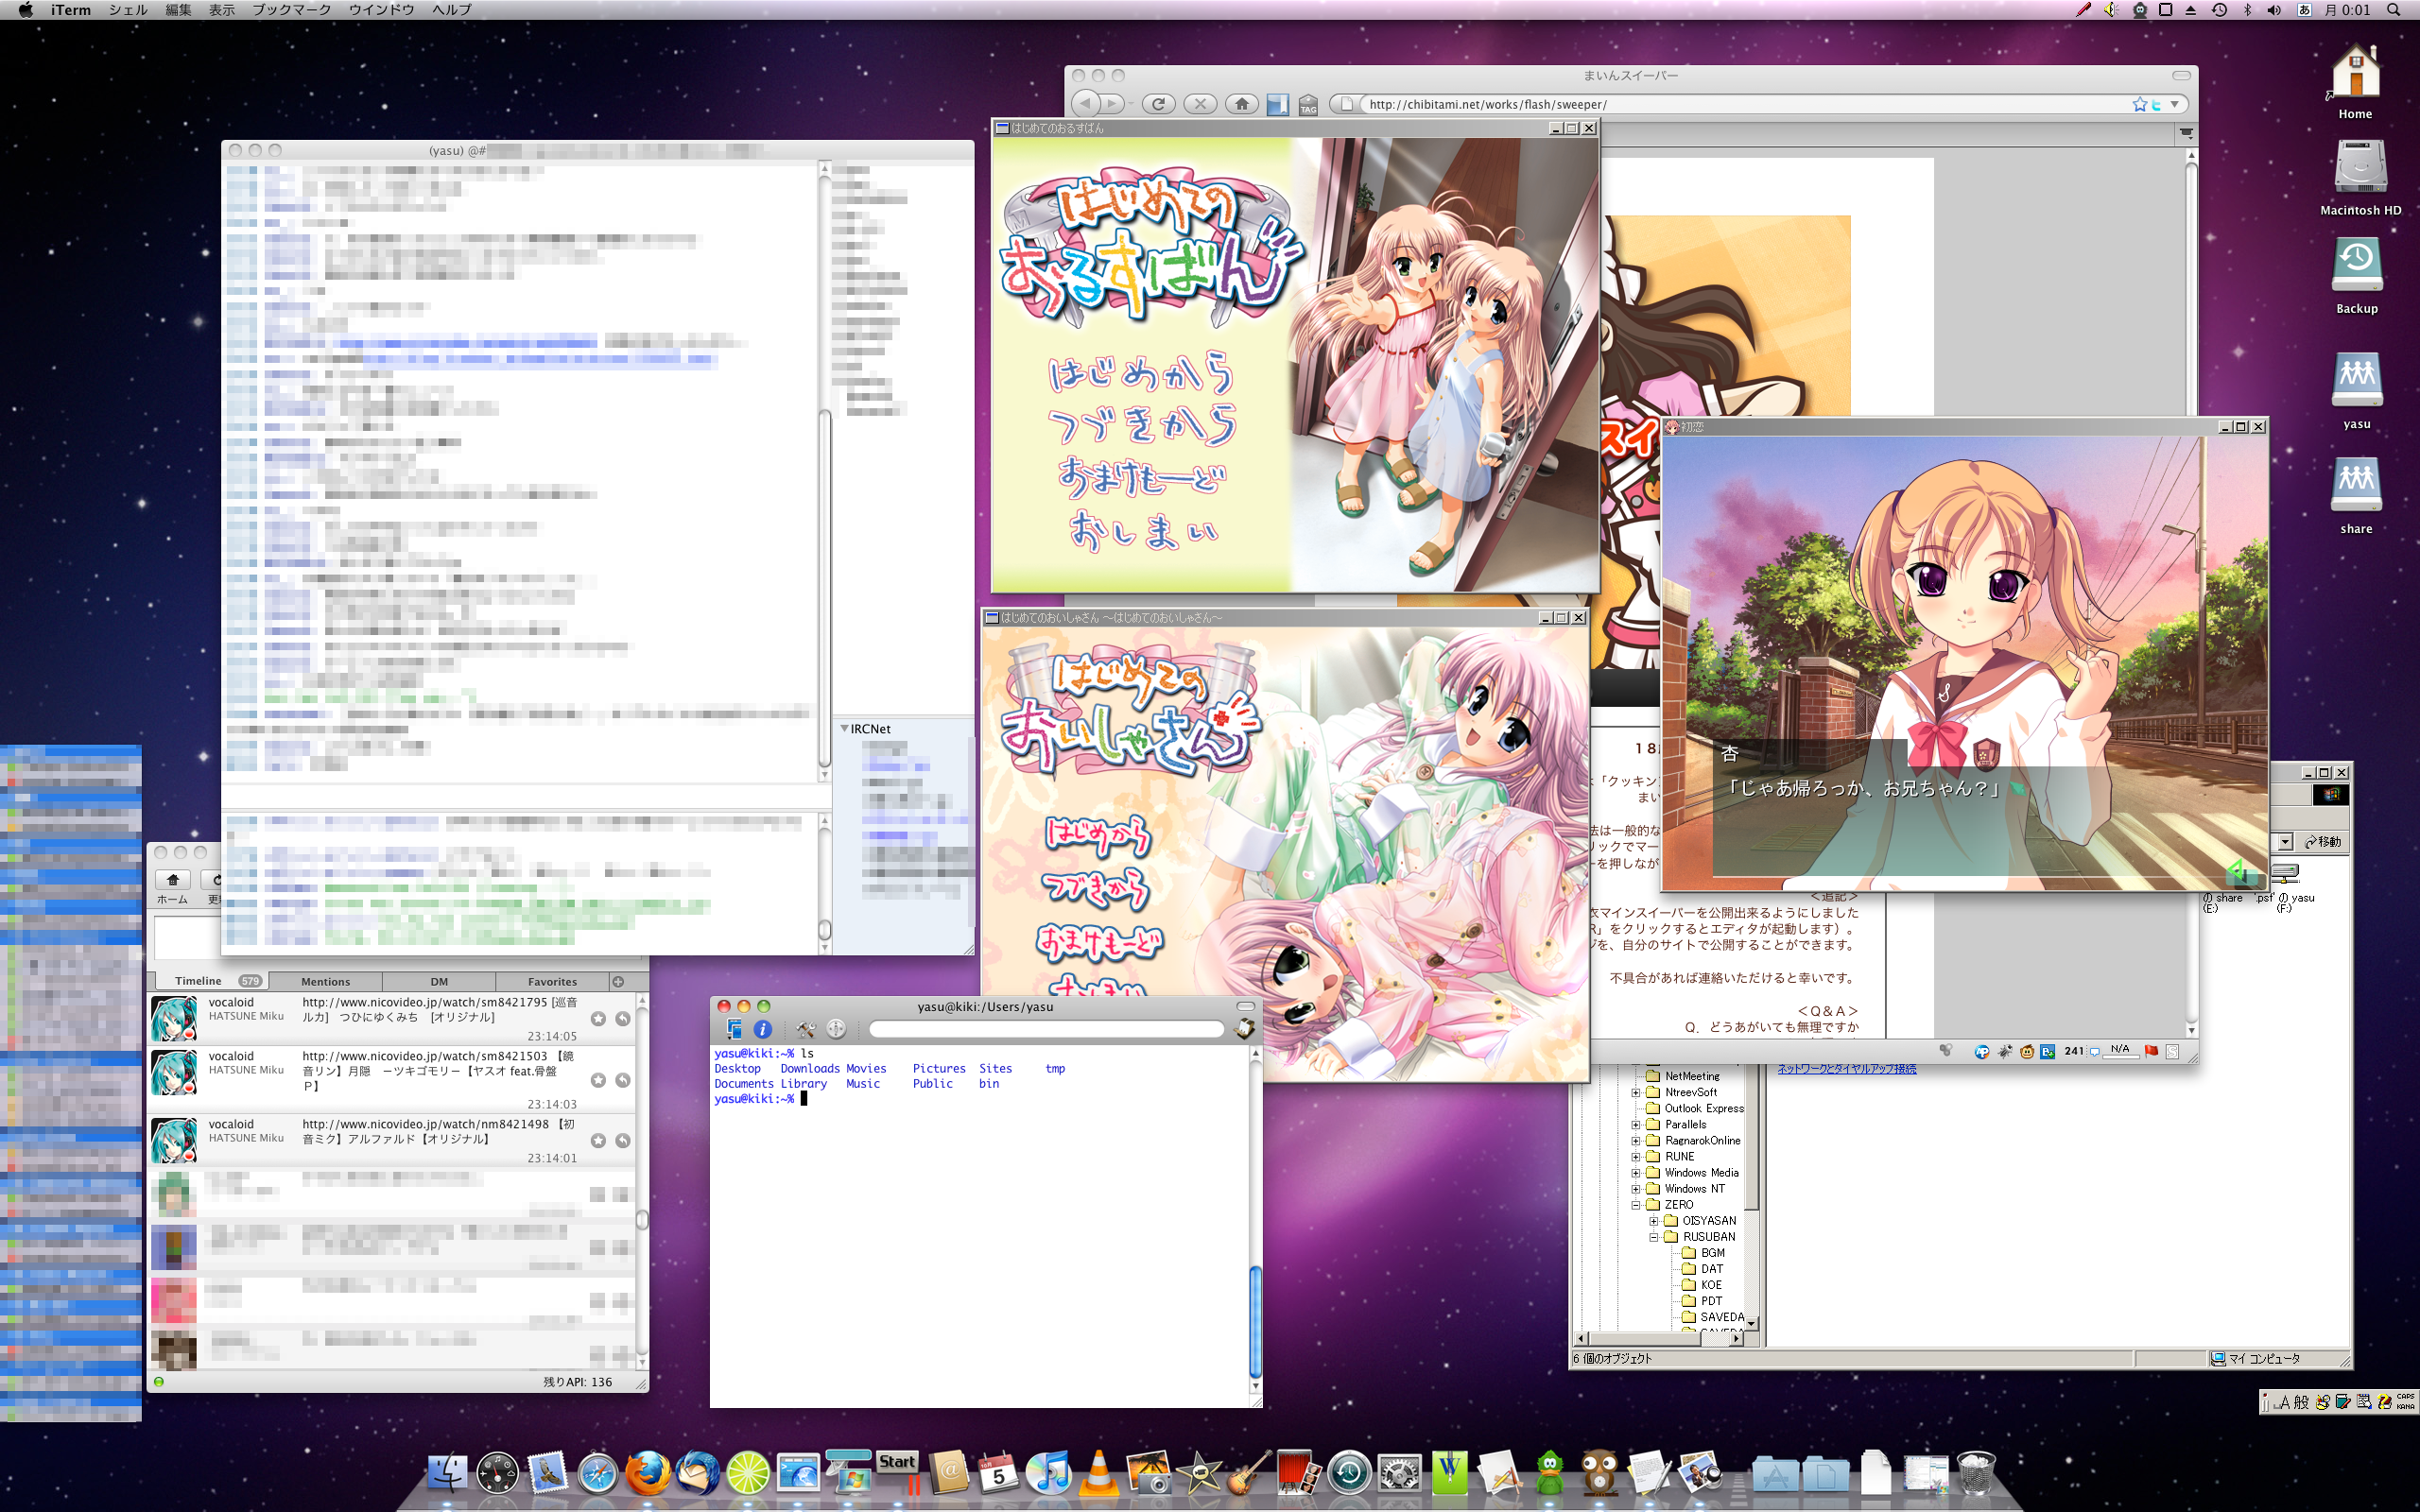This screenshot has height=1512, width=2420.
Task: Open the ブックマーク menu
Action: [291, 10]
